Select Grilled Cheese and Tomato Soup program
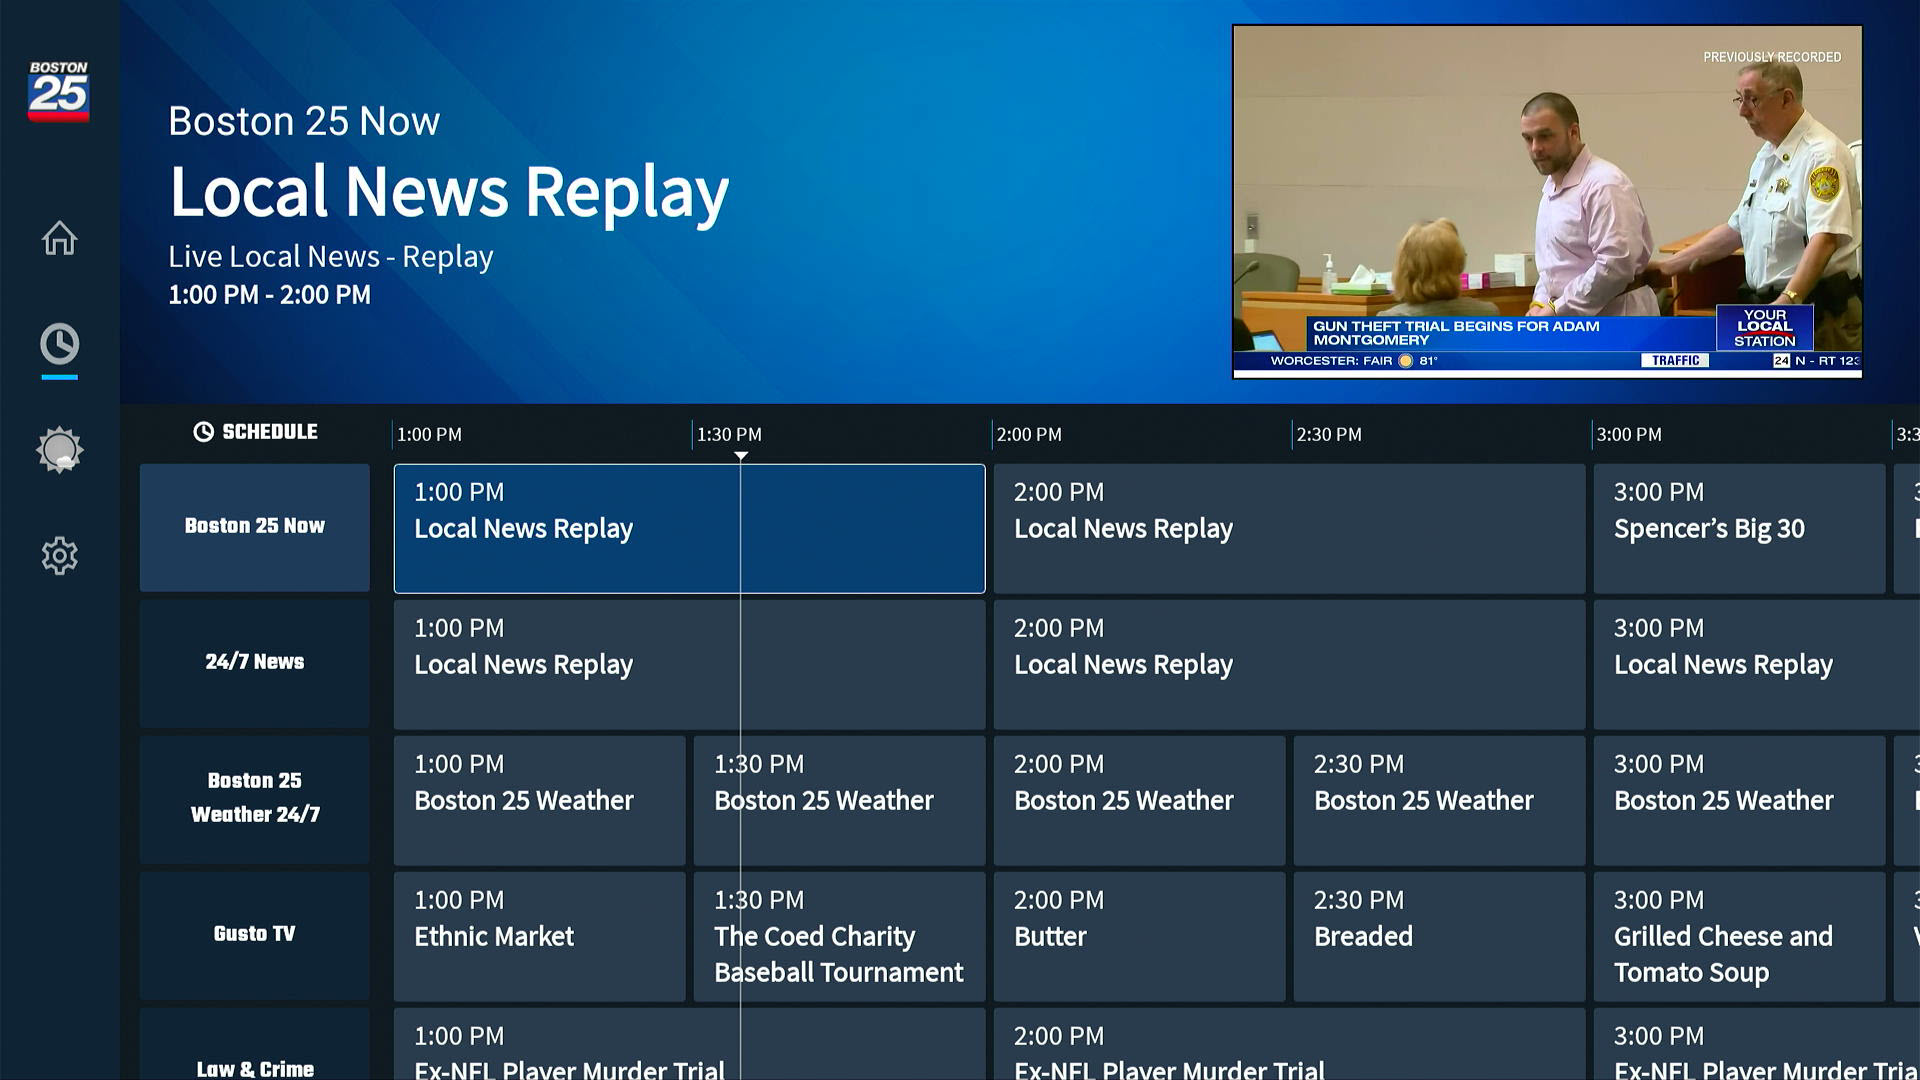This screenshot has height=1080, width=1920. [x=1738, y=936]
